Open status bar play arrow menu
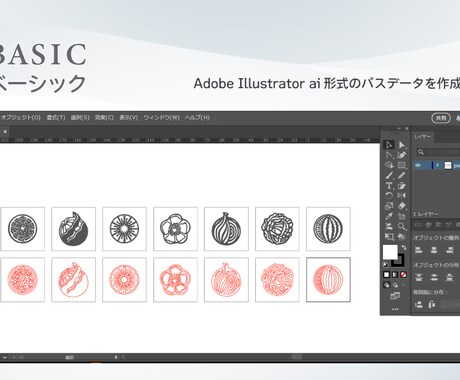460x380 pixels. pos(116,357)
